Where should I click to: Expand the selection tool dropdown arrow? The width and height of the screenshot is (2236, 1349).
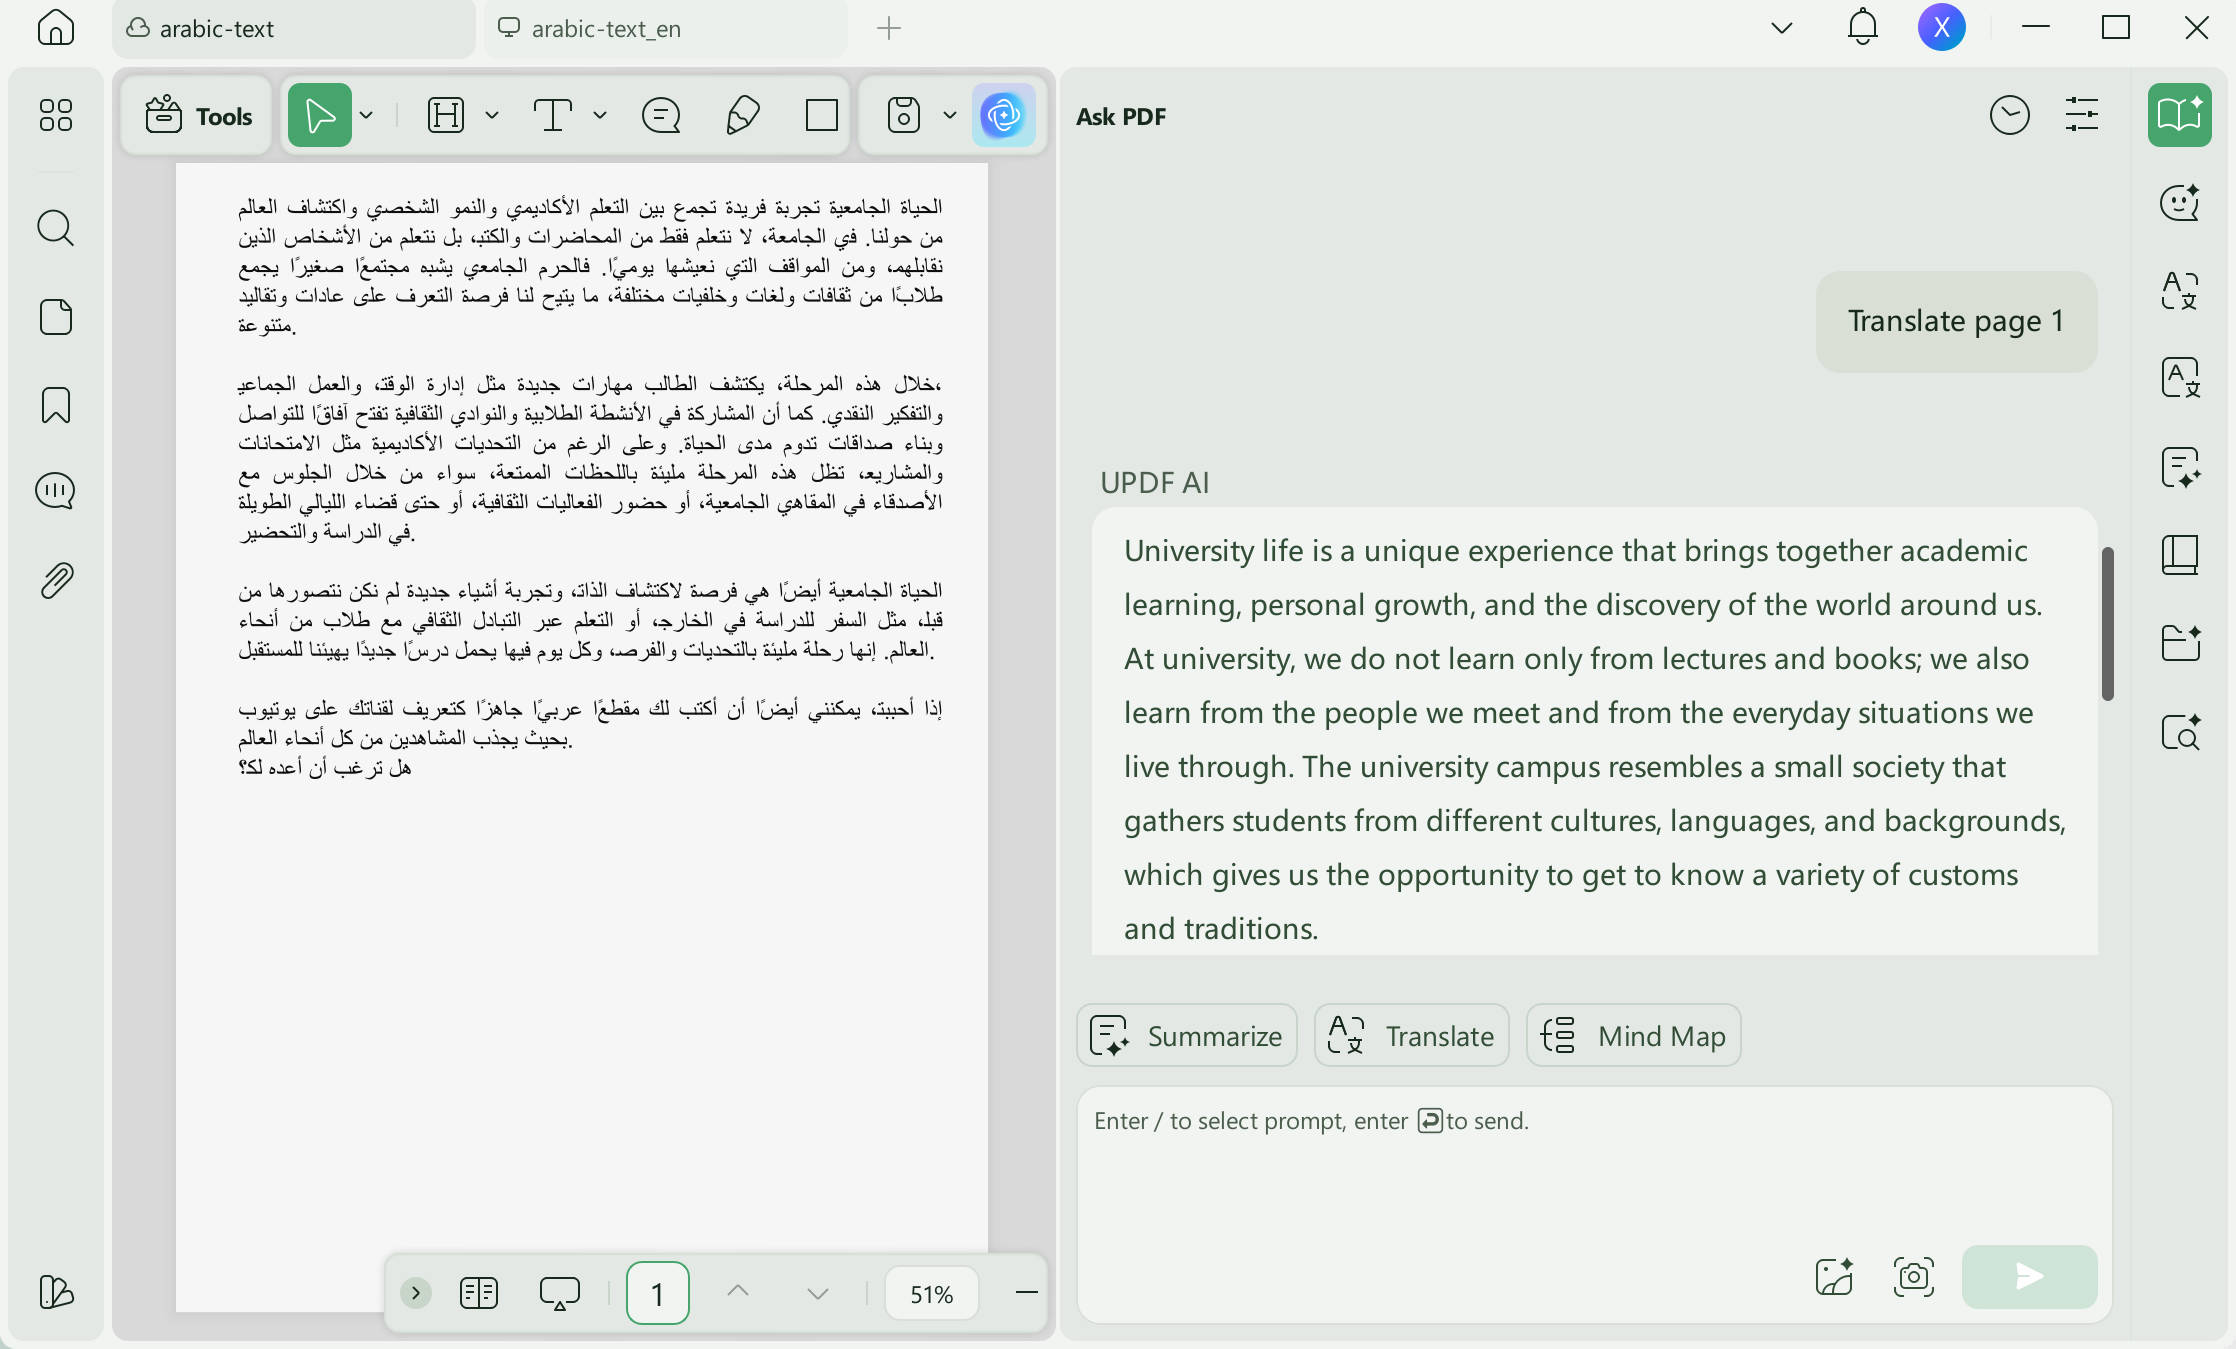point(367,116)
